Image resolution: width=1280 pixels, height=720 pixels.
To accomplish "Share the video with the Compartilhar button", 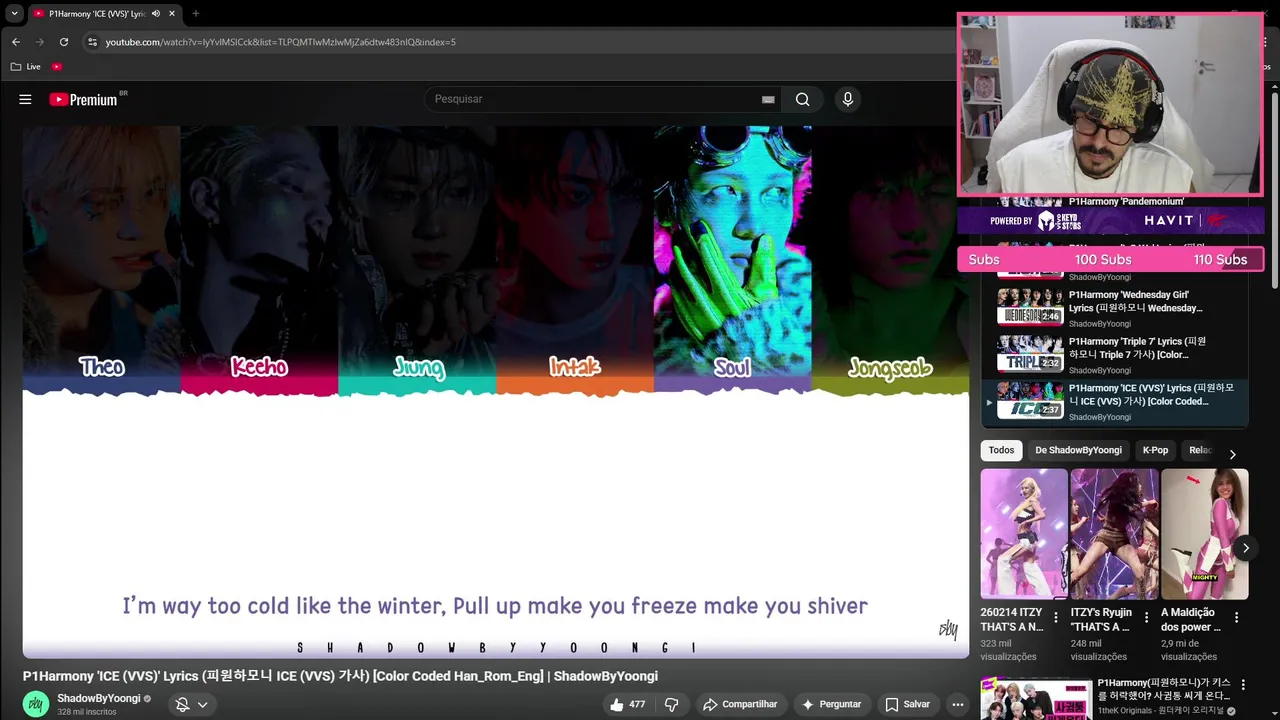I will (x=740, y=704).
